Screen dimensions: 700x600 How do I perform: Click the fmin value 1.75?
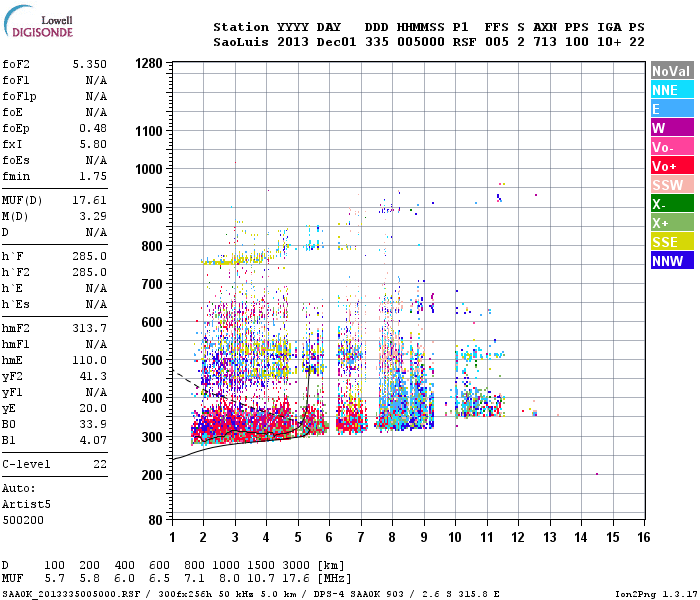click(93, 176)
